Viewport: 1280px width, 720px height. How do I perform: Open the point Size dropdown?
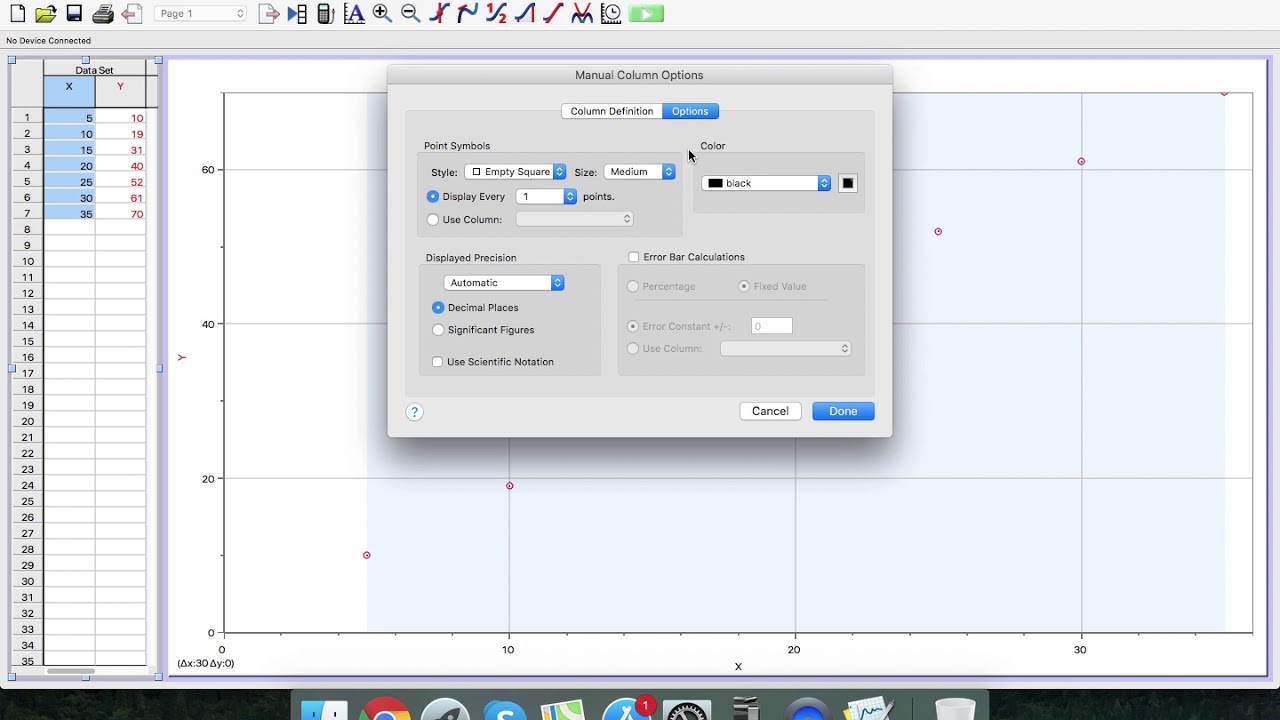pyautogui.click(x=640, y=172)
